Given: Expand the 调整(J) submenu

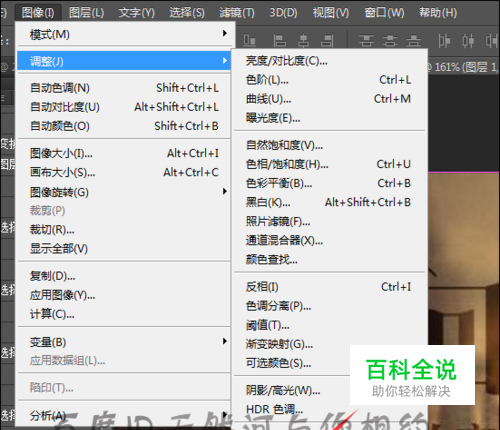Looking at the screenshot, I should tap(124, 61).
